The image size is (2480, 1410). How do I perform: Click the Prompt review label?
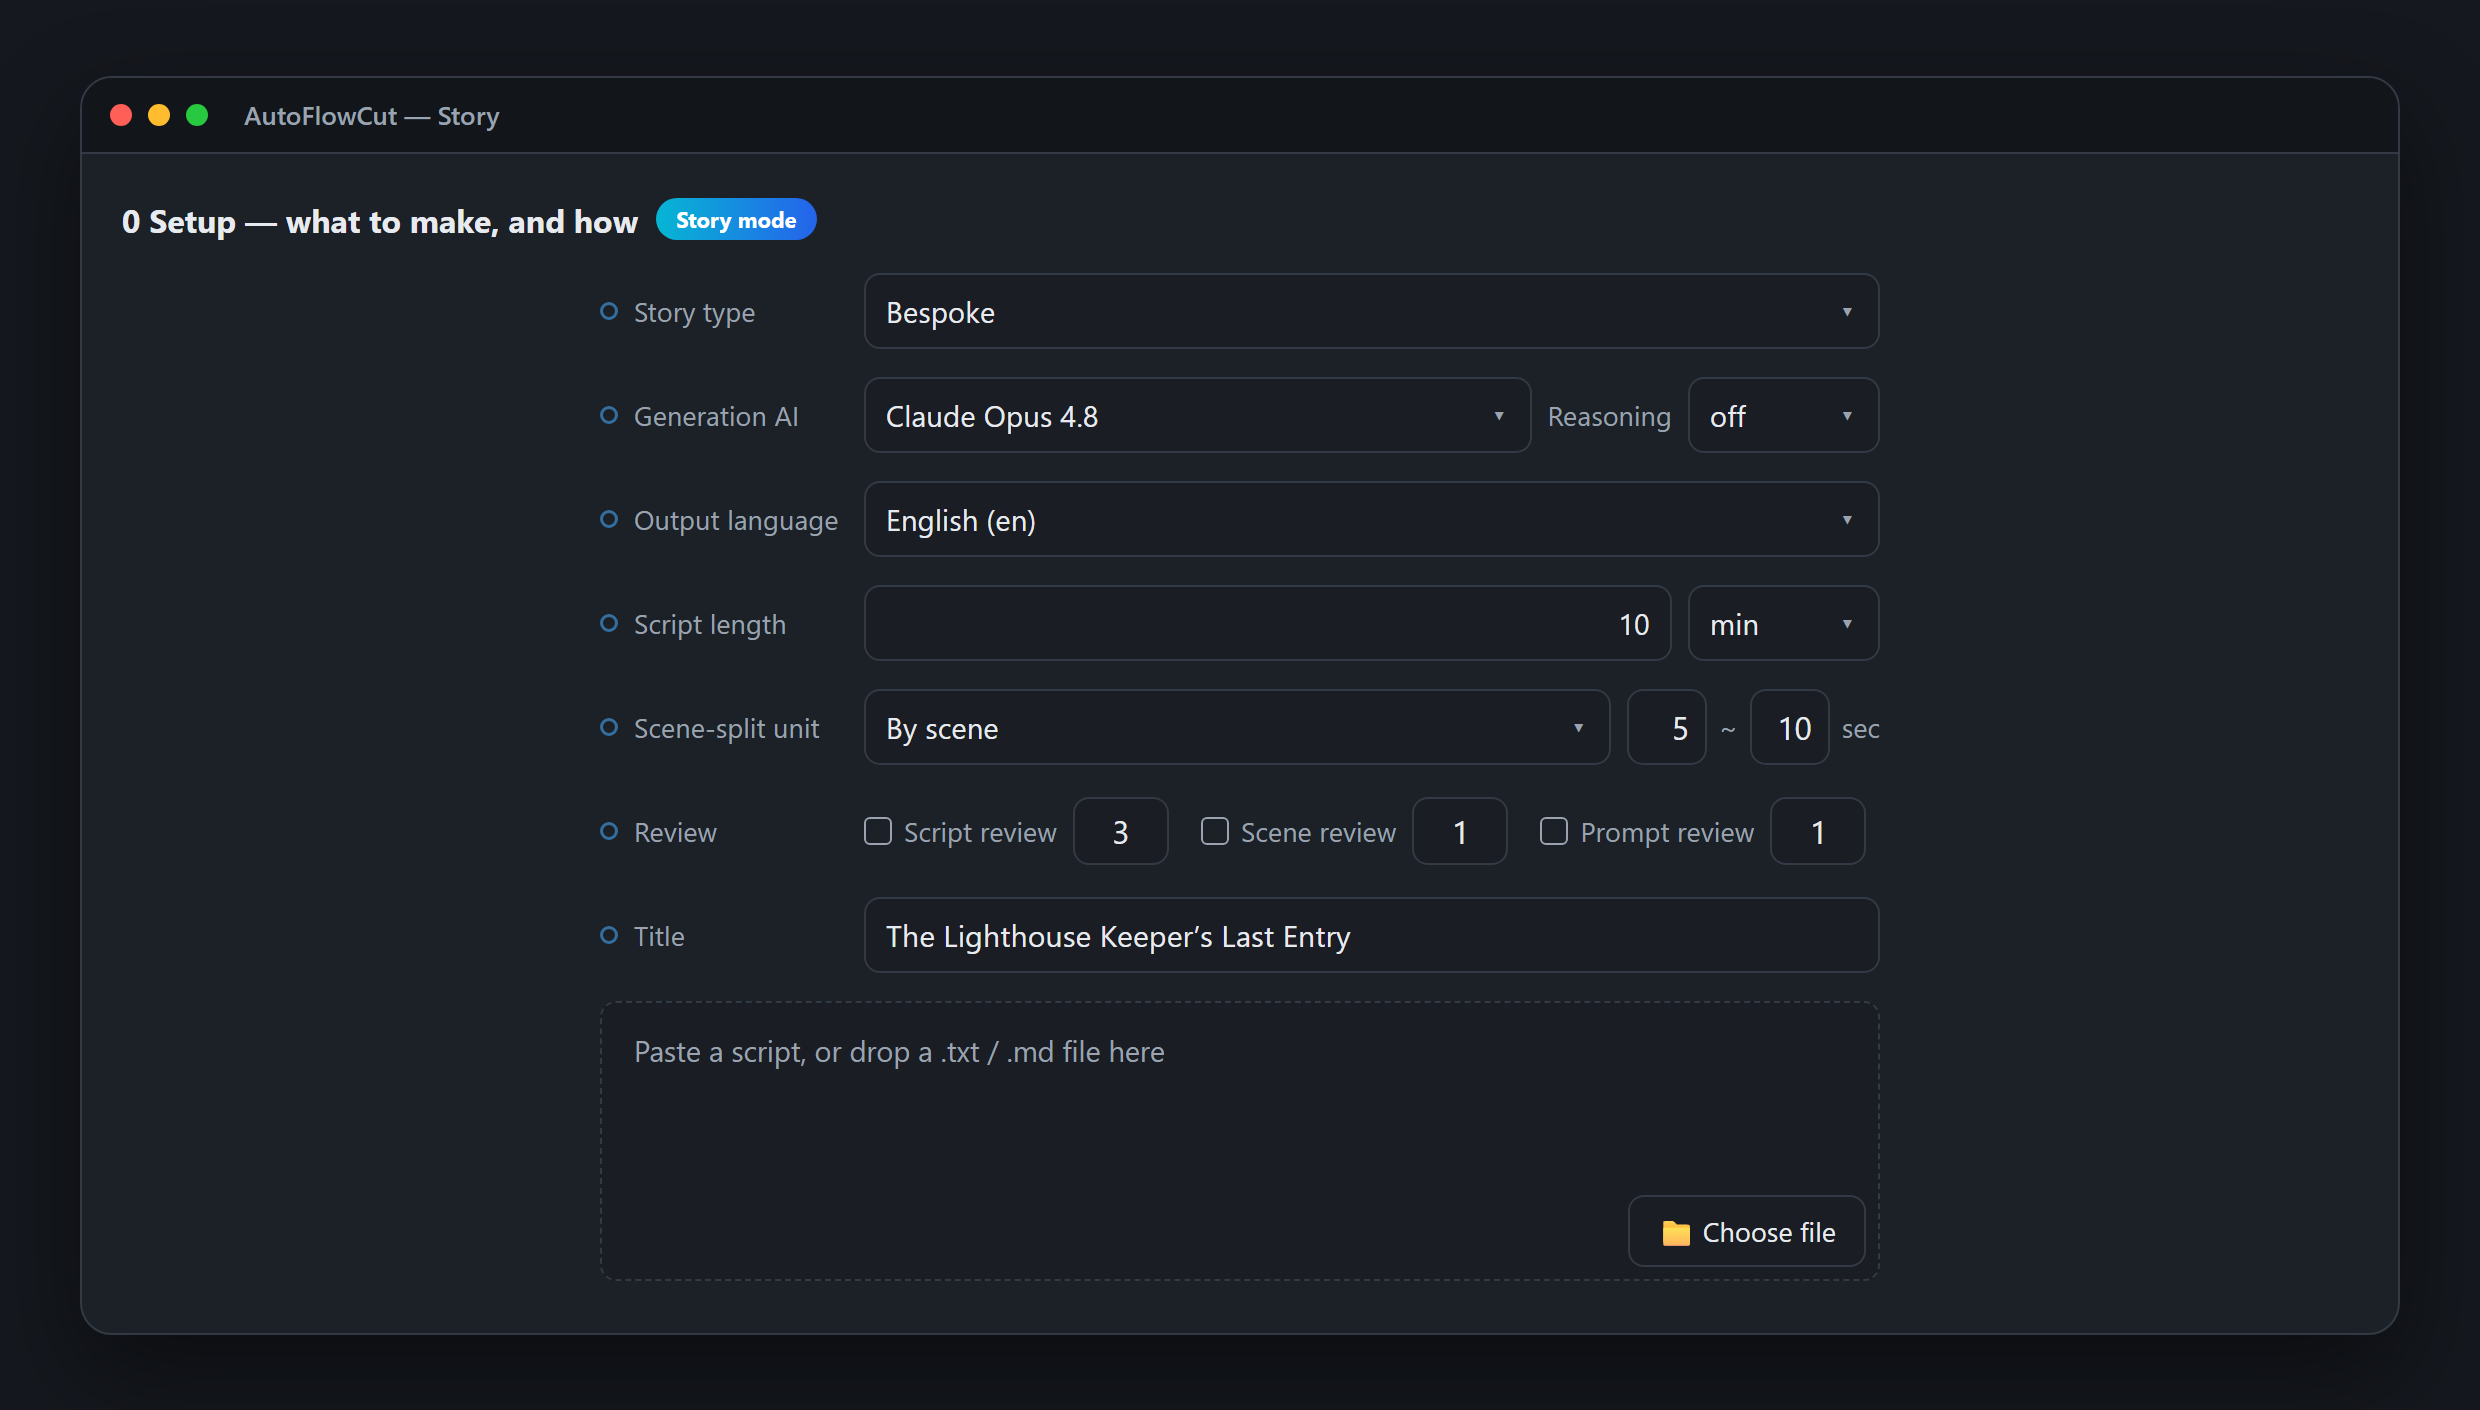tap(1667, 832)
